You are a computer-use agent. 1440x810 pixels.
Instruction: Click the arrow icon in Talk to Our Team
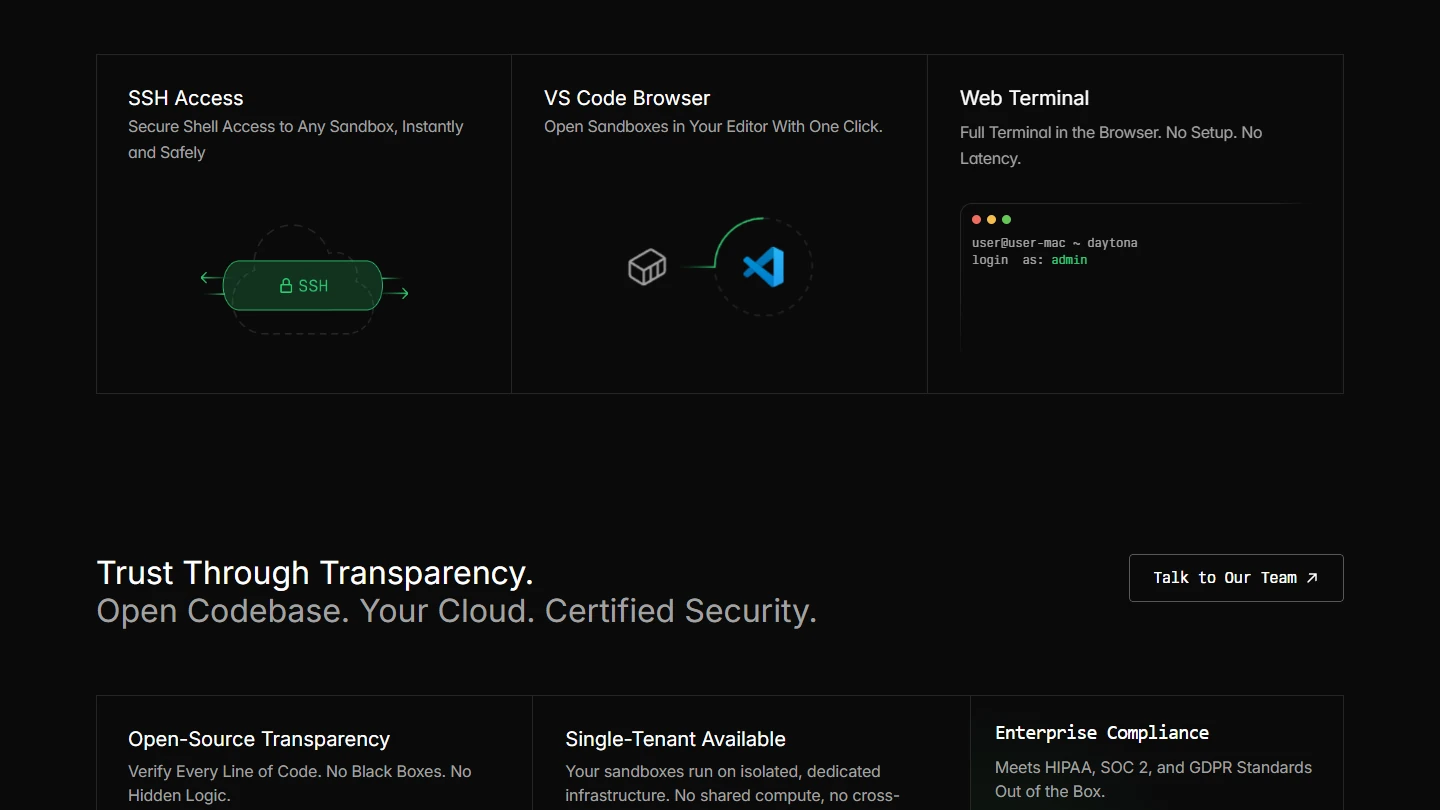(x=1313, y=578)
